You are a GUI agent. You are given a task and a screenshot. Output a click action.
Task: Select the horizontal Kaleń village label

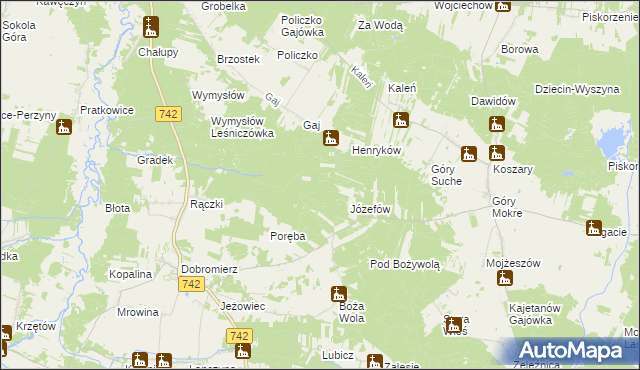tap(402, 88)
